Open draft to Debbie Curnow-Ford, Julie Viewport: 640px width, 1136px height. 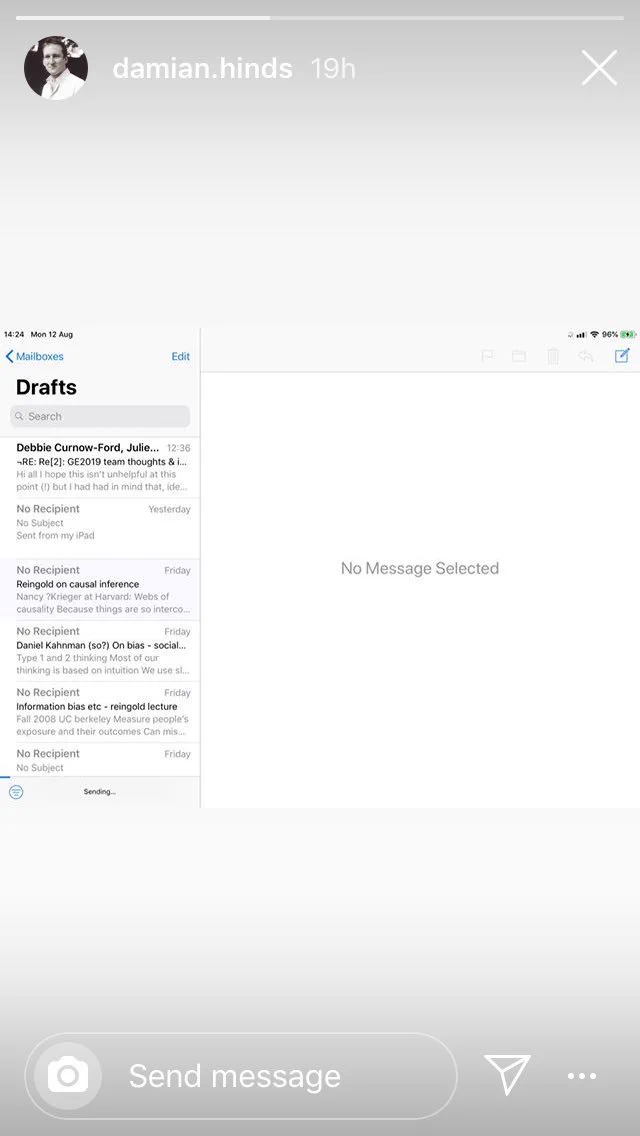click(100, 467)
